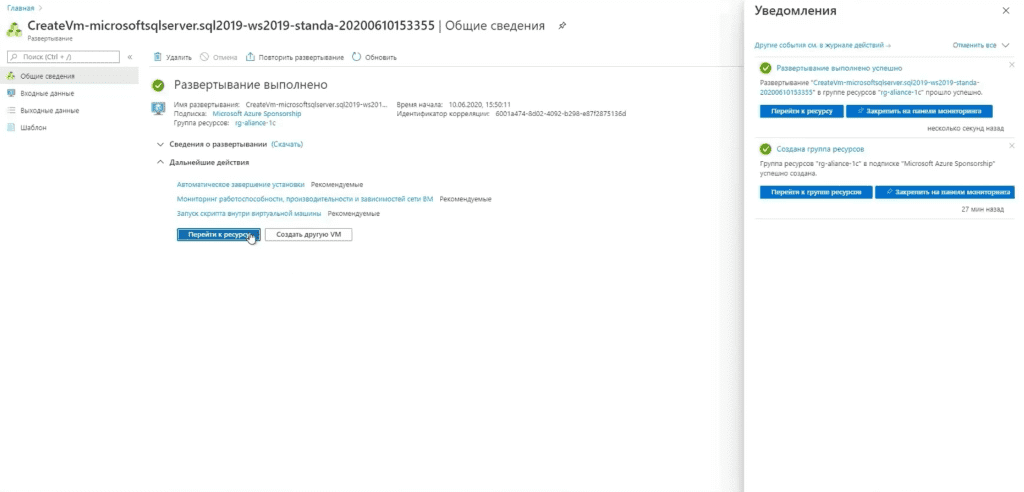Click green check by Развертывание выполнено heading
This screenshot has width=1024, height=492.
tap(157, 86)
